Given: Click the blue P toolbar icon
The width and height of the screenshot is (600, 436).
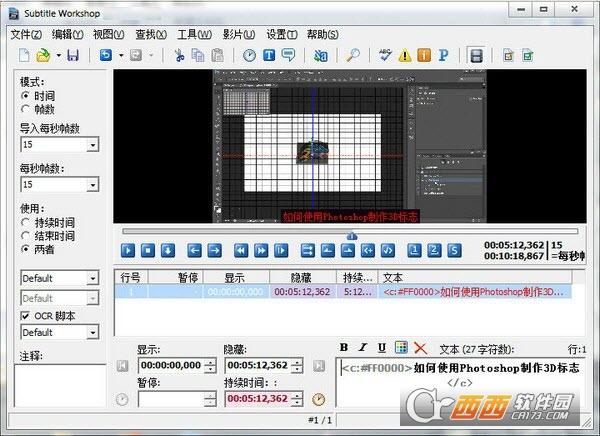Looking at the screenshot, I should click(x=443, y=56).
